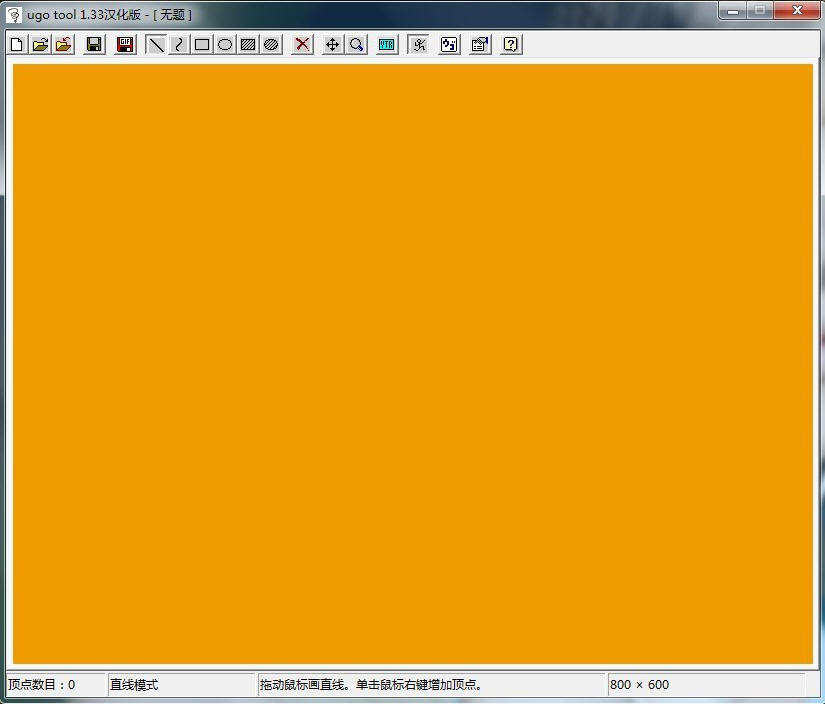Click the orange drawing canvas
Image resolution: width=825 pixels, height=704 pixels.
[x=412, y=364]
